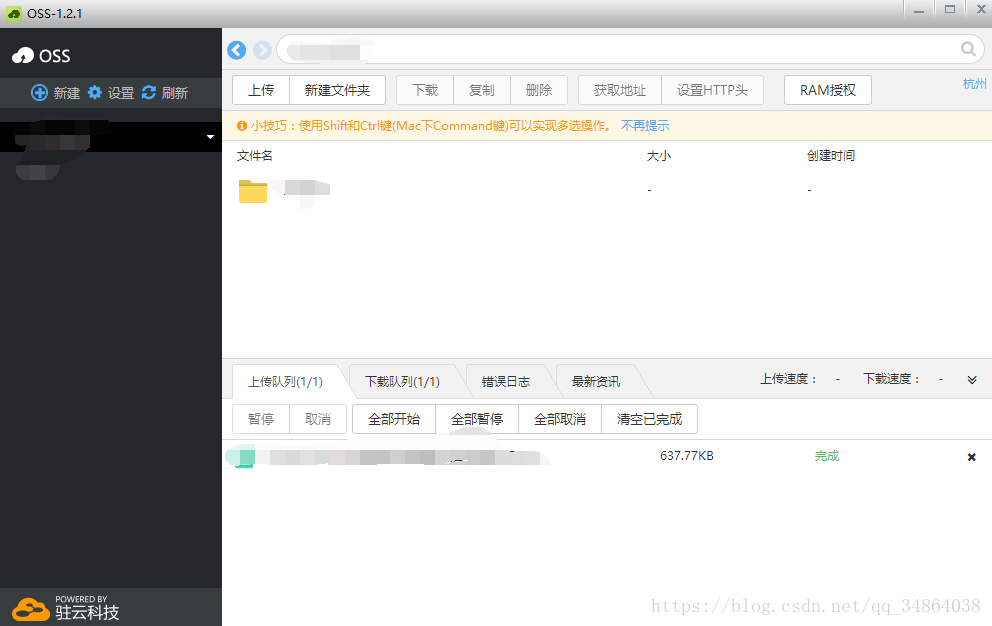Click the 不再提示 link

(x=645, y=125)
